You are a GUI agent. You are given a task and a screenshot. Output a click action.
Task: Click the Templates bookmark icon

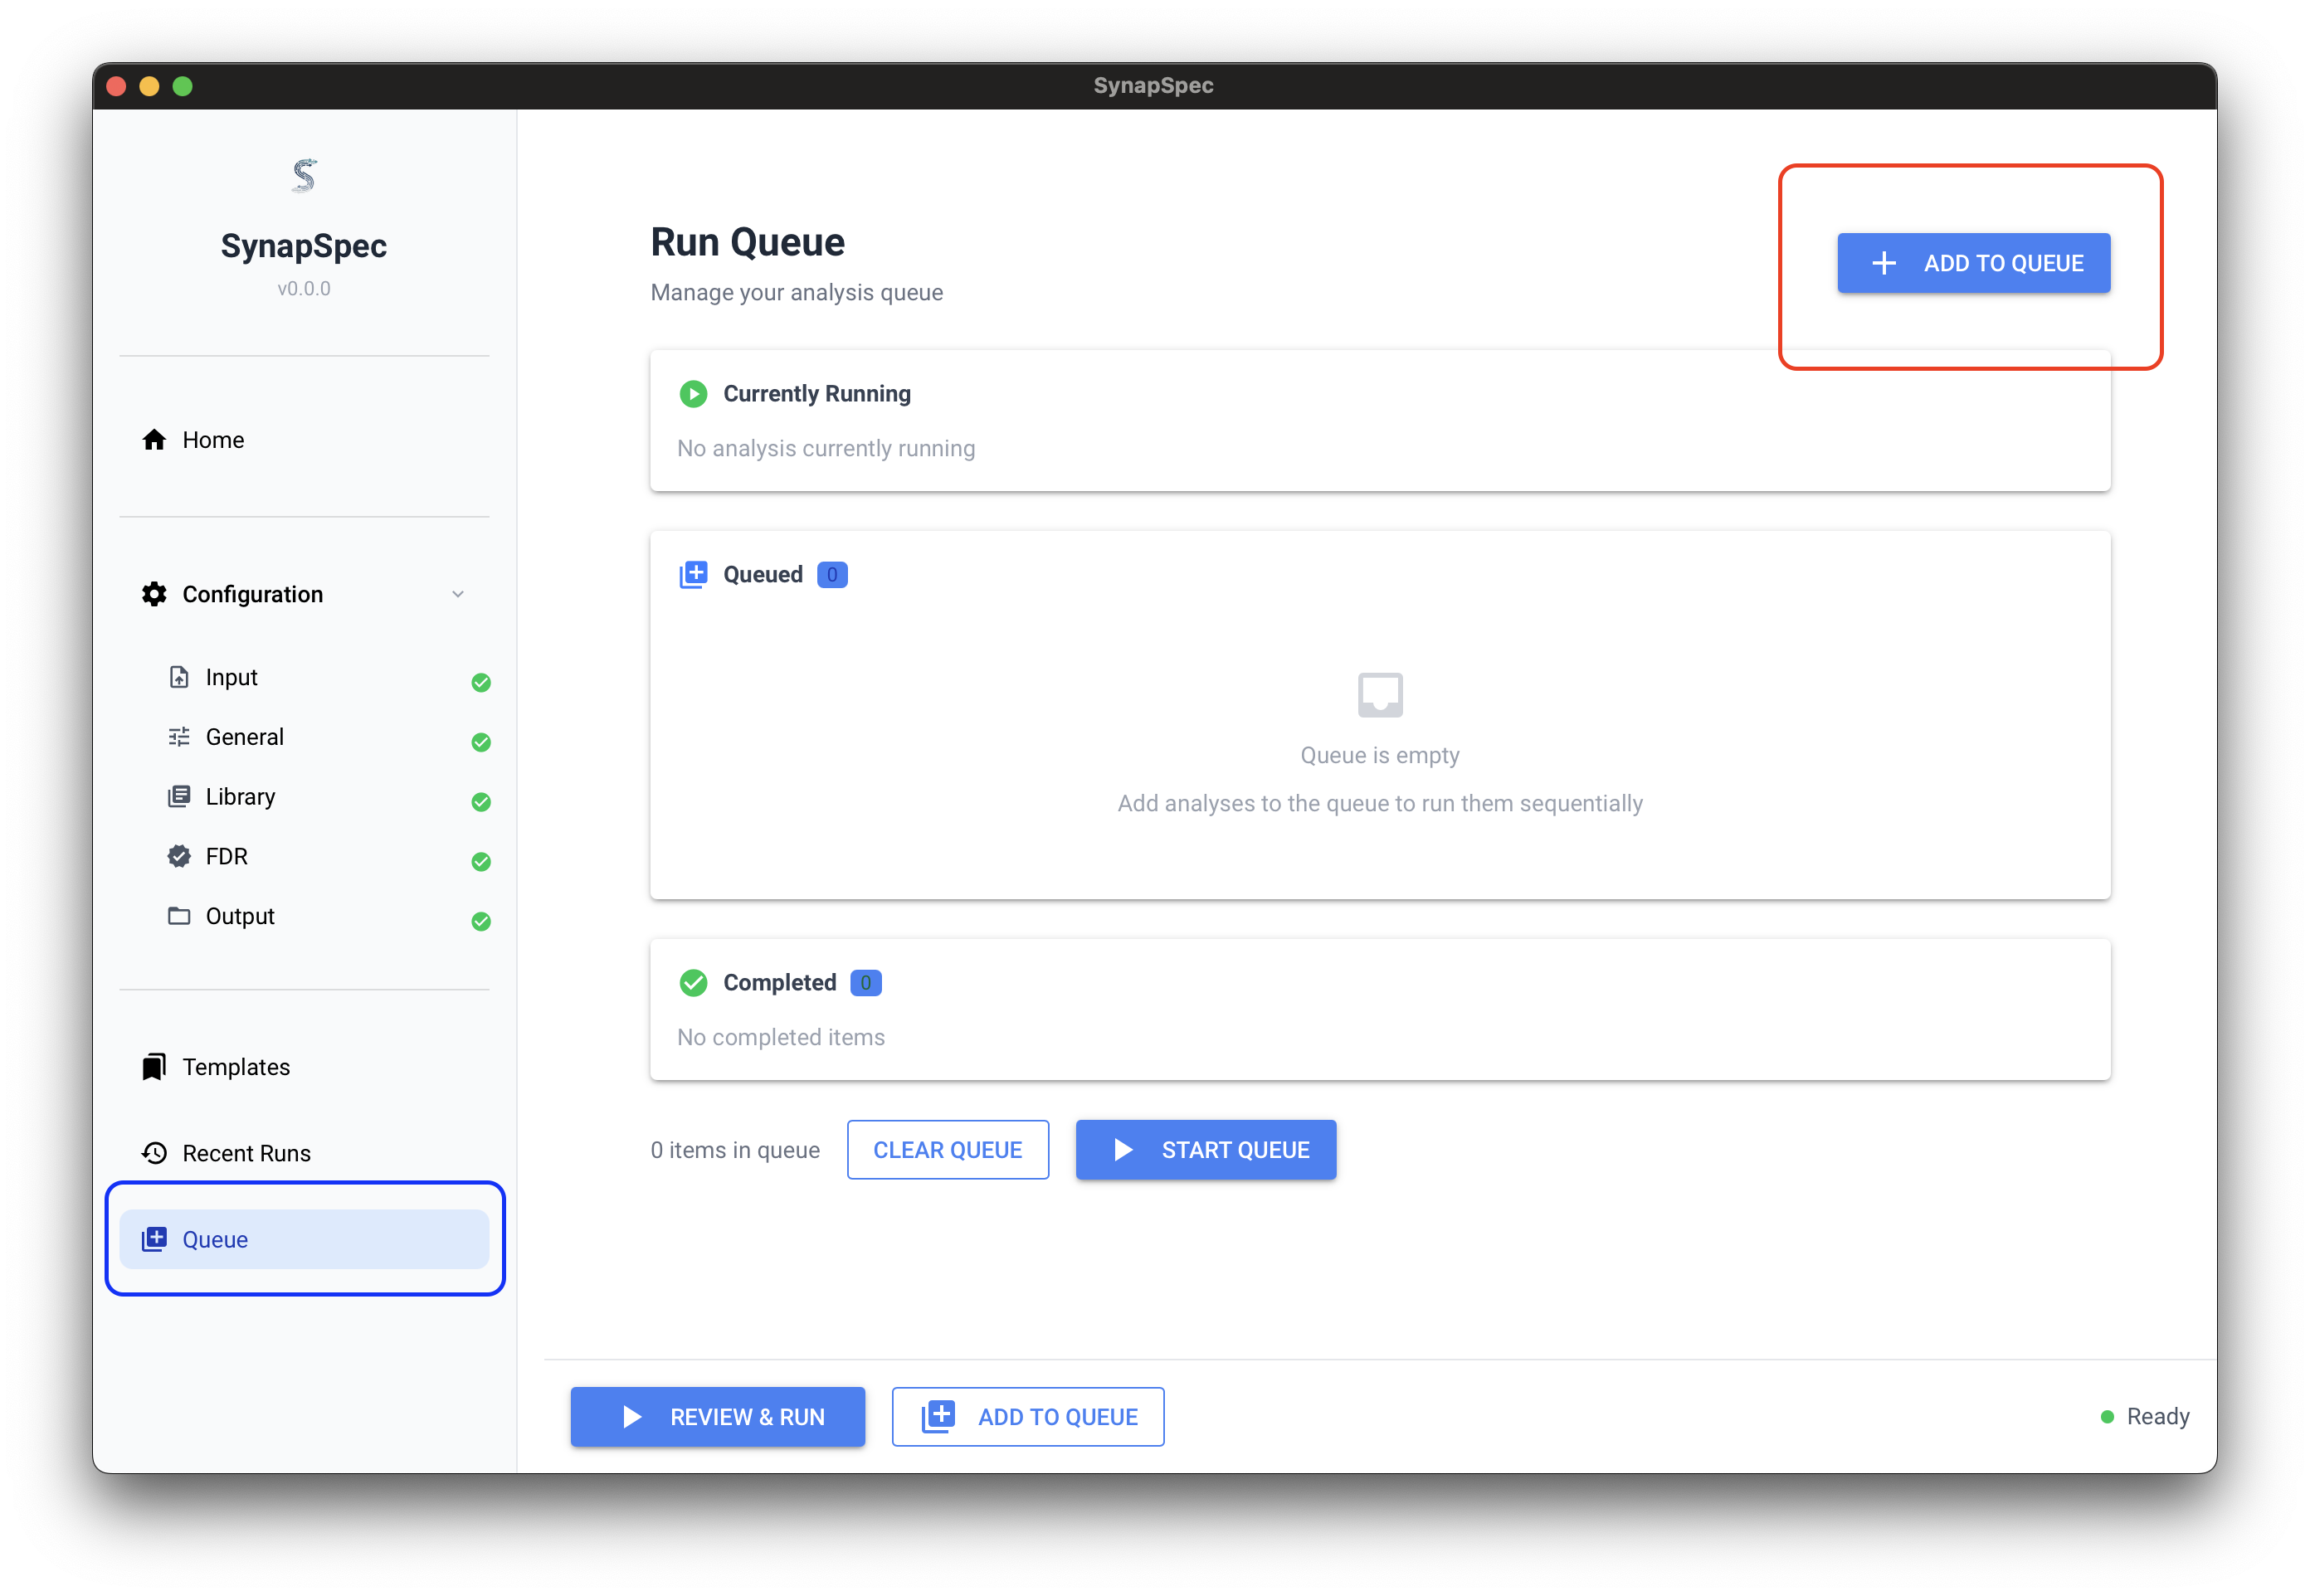(154, 1067)
